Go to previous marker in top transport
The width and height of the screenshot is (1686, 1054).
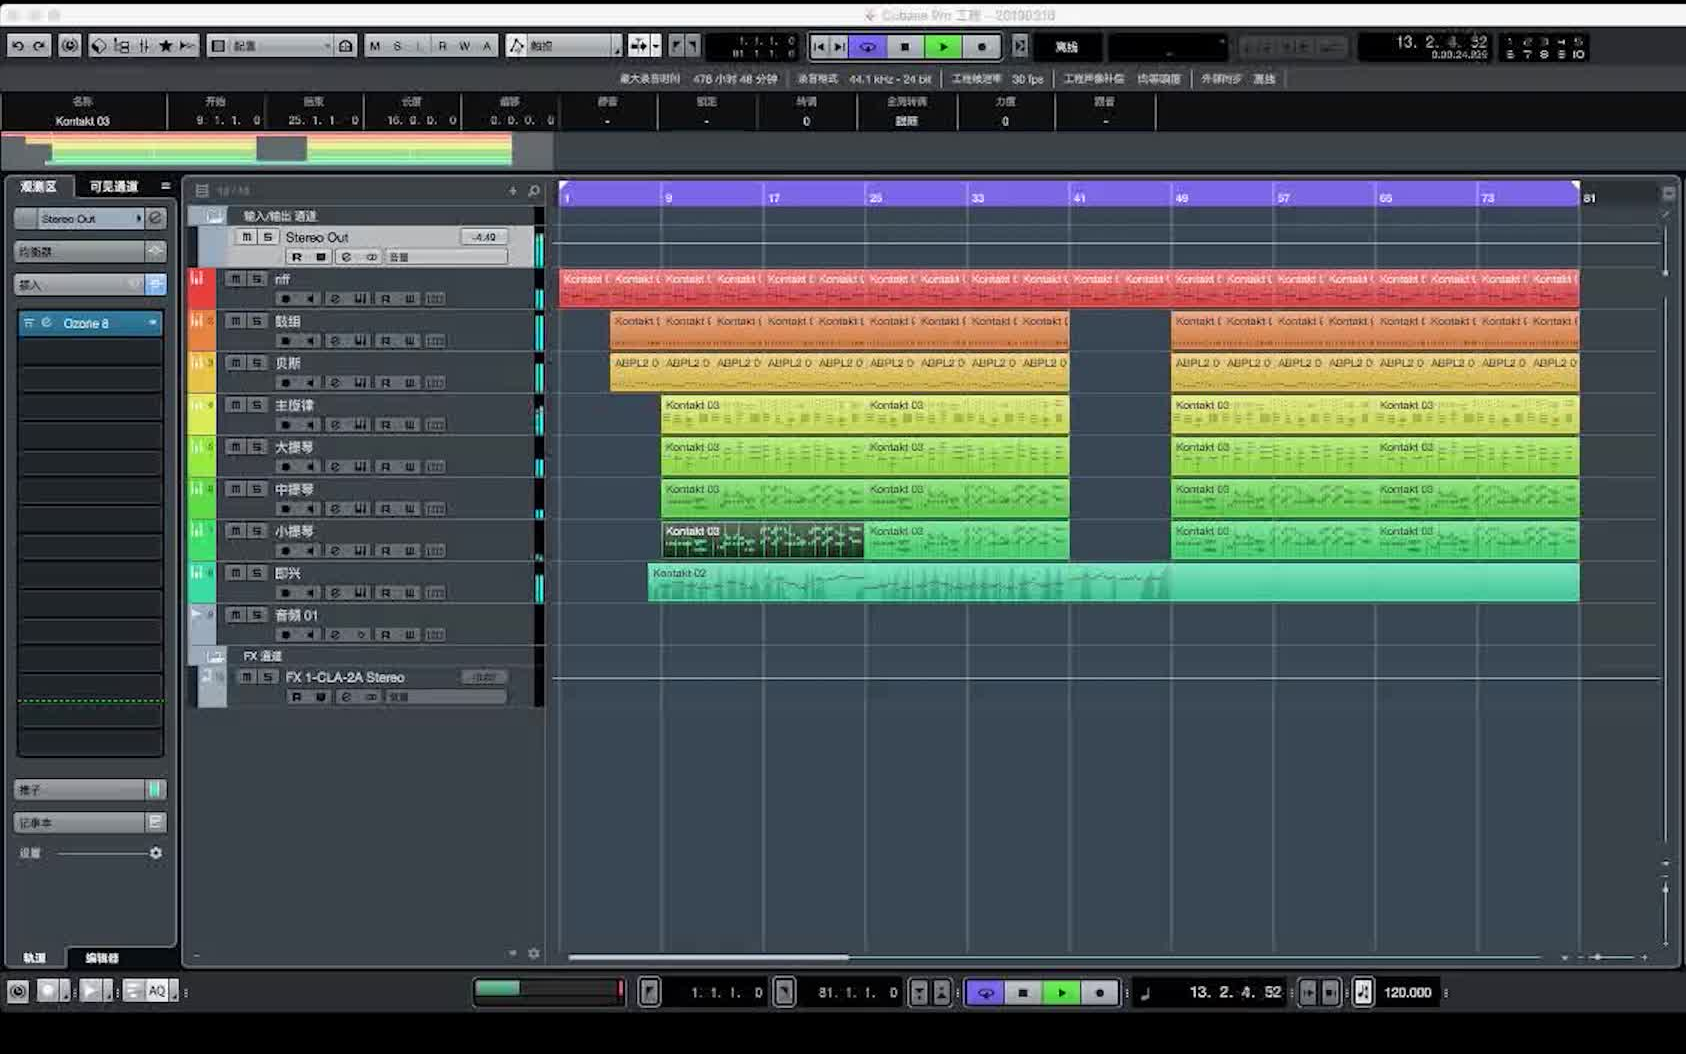click(x=819, y=46)
